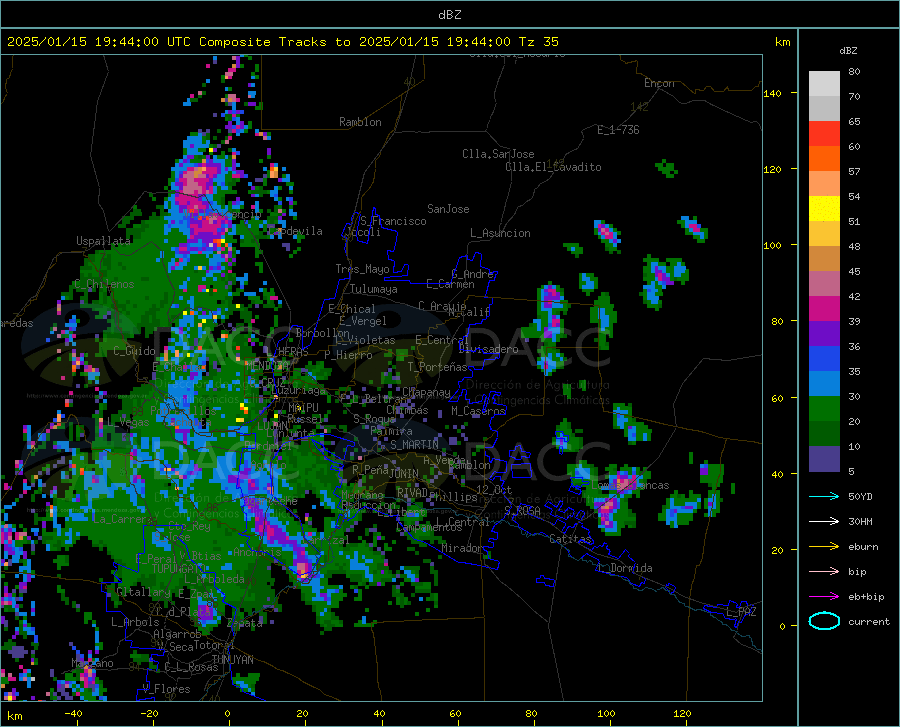Viewport: 900px width, 727px height.
Task: Click the 'Chapanay' map label
Action: point(426,392)
